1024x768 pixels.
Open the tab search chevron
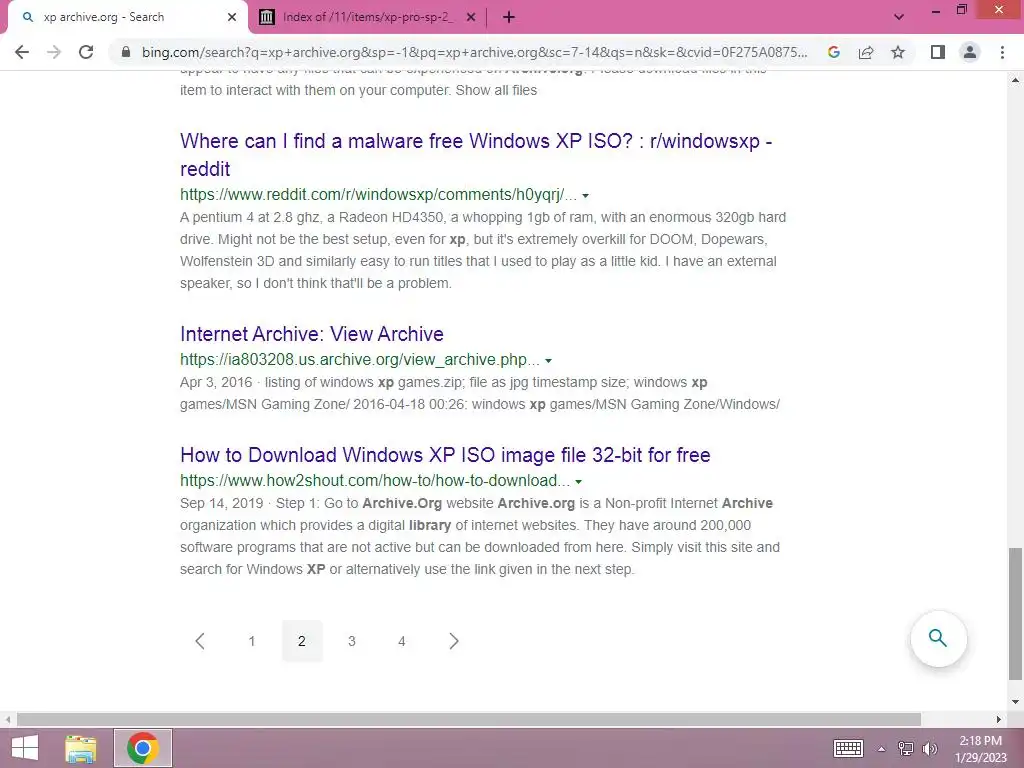899,17
